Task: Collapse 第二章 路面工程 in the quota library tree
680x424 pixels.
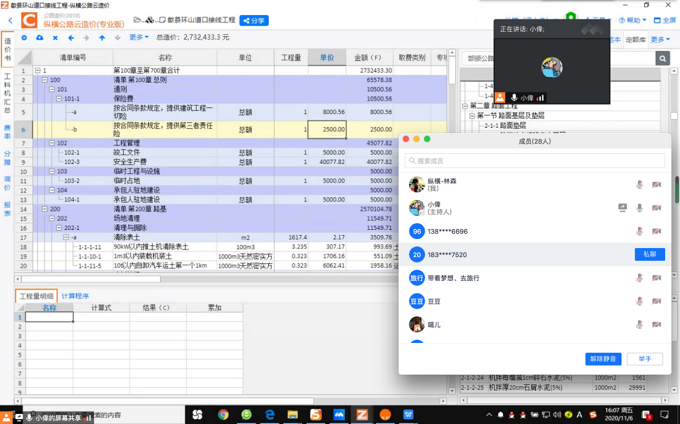Action: pyautogui.click(x=465, y=106)
